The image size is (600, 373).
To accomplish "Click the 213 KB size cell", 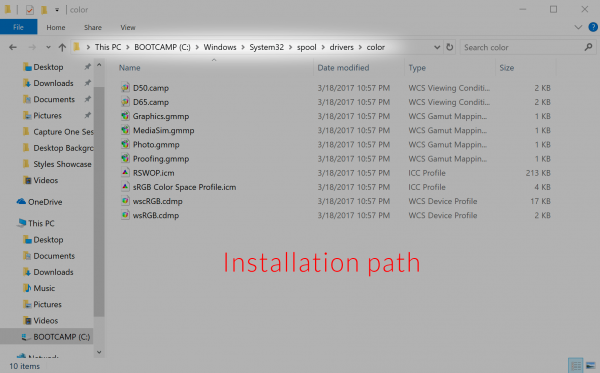I will click(x=538, y=173).
